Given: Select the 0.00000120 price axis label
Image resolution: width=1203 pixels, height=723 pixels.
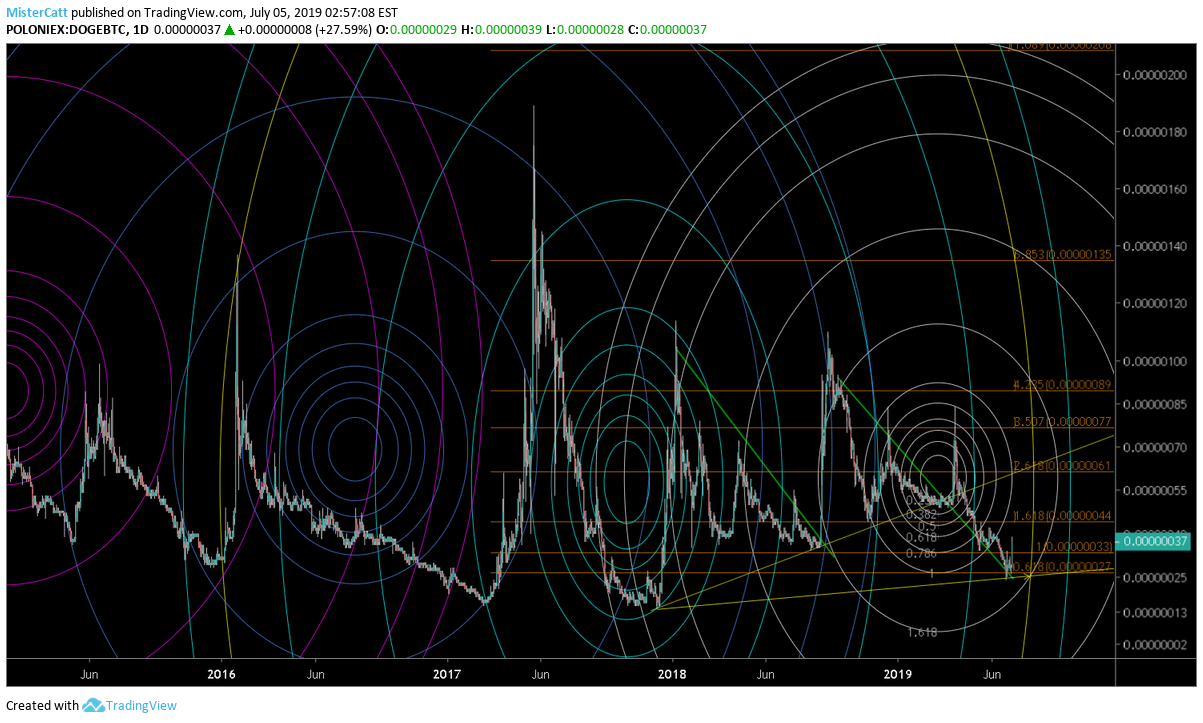Looking at the screenshot, I should [1155, 303].
